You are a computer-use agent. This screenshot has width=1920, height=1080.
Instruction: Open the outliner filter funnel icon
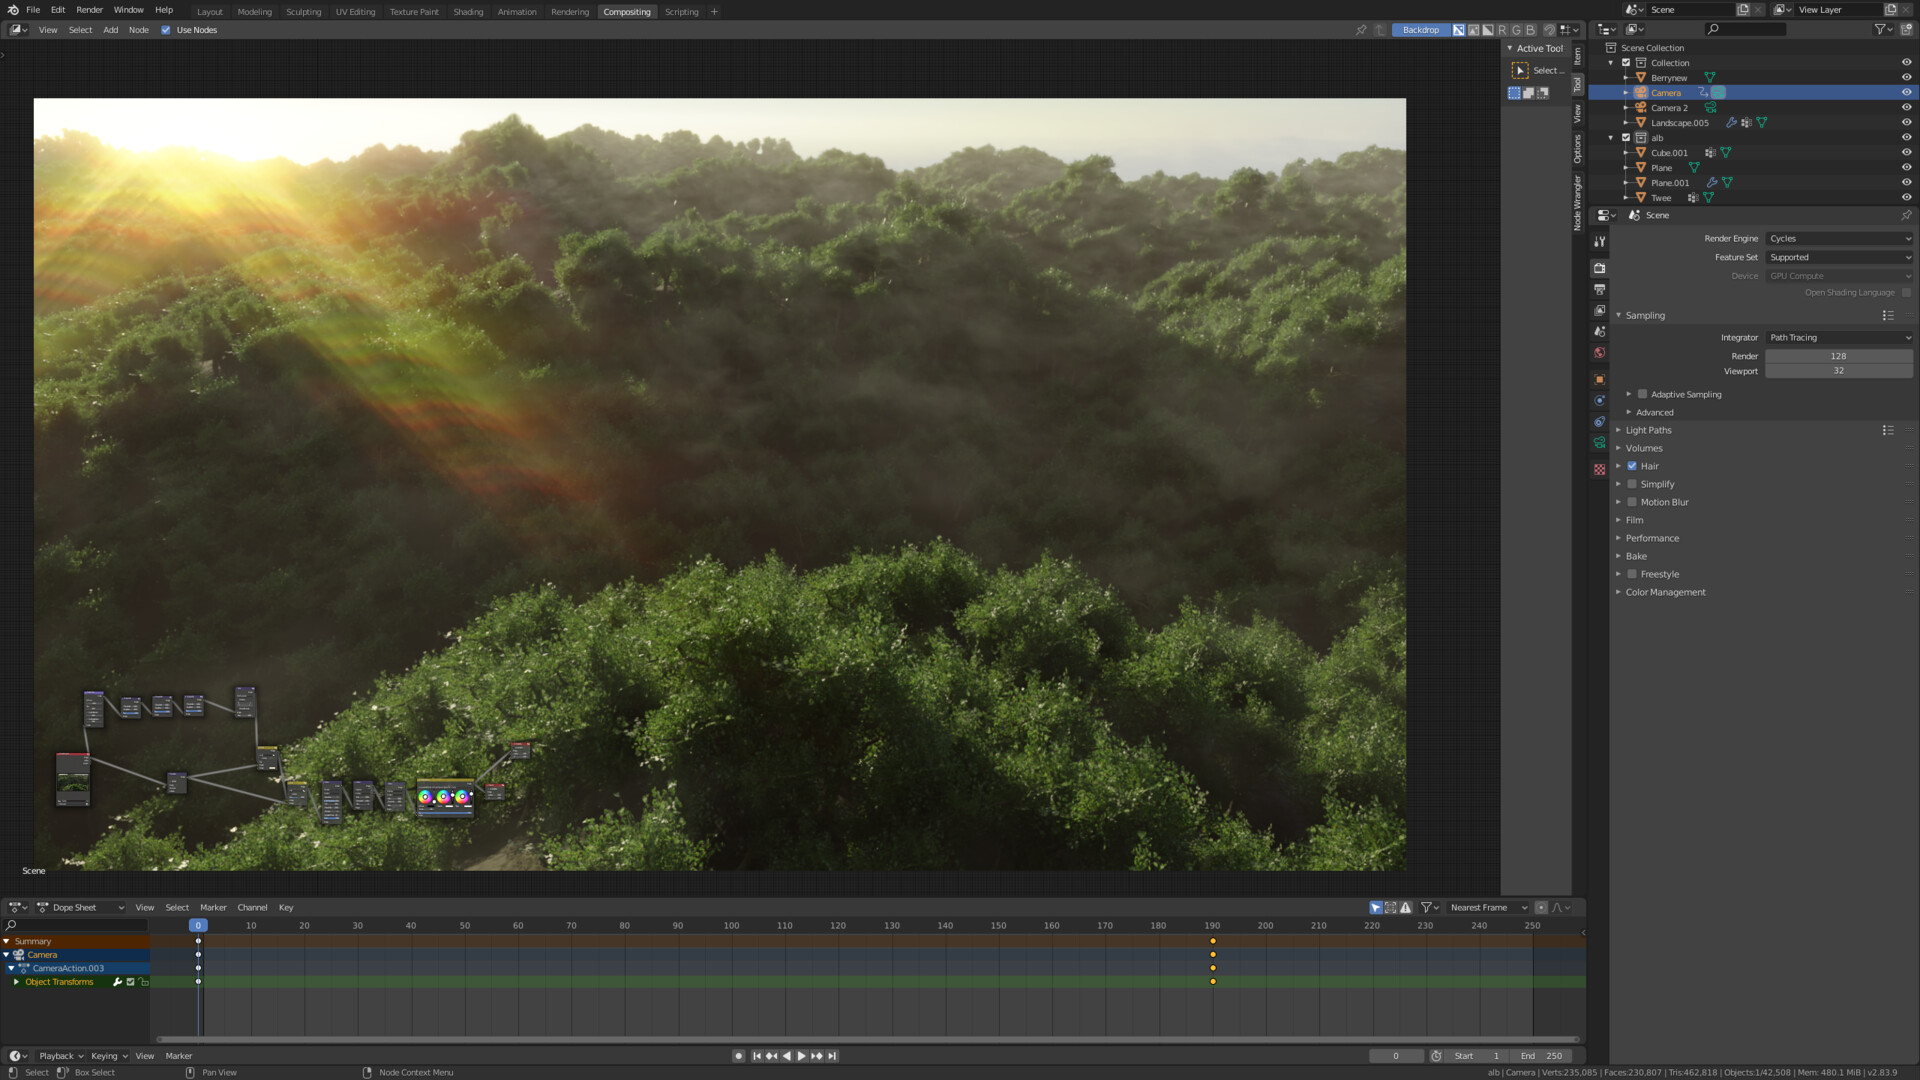pos(1878,29)
